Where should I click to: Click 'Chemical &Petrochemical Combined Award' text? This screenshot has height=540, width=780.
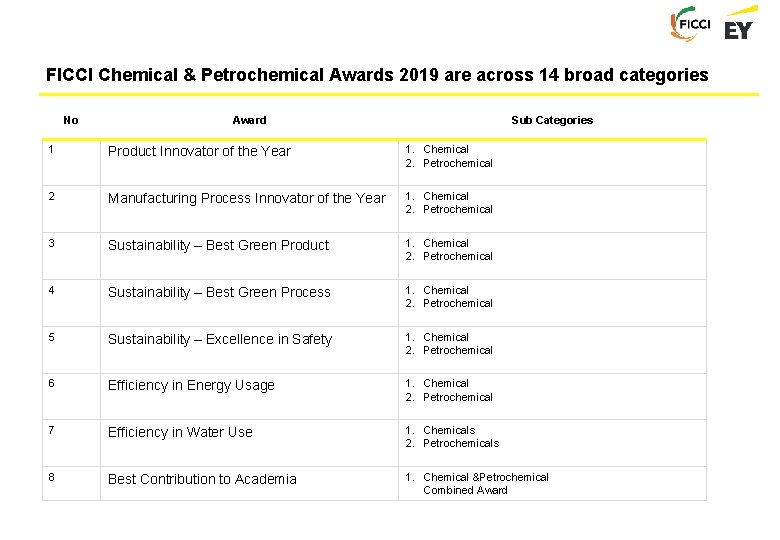486,483
